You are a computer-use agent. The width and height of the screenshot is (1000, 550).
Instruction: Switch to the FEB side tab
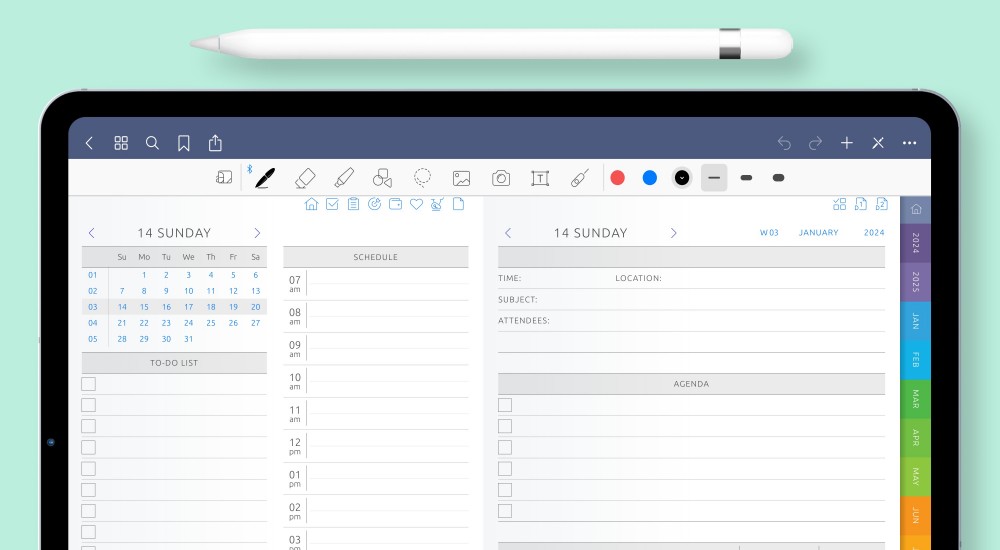click(x=915, y=360)
